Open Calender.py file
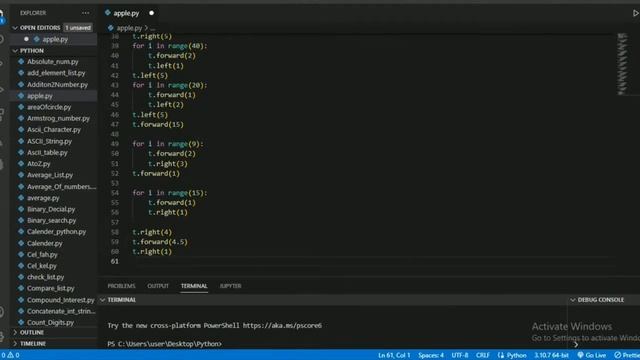 tap(44, 243)
